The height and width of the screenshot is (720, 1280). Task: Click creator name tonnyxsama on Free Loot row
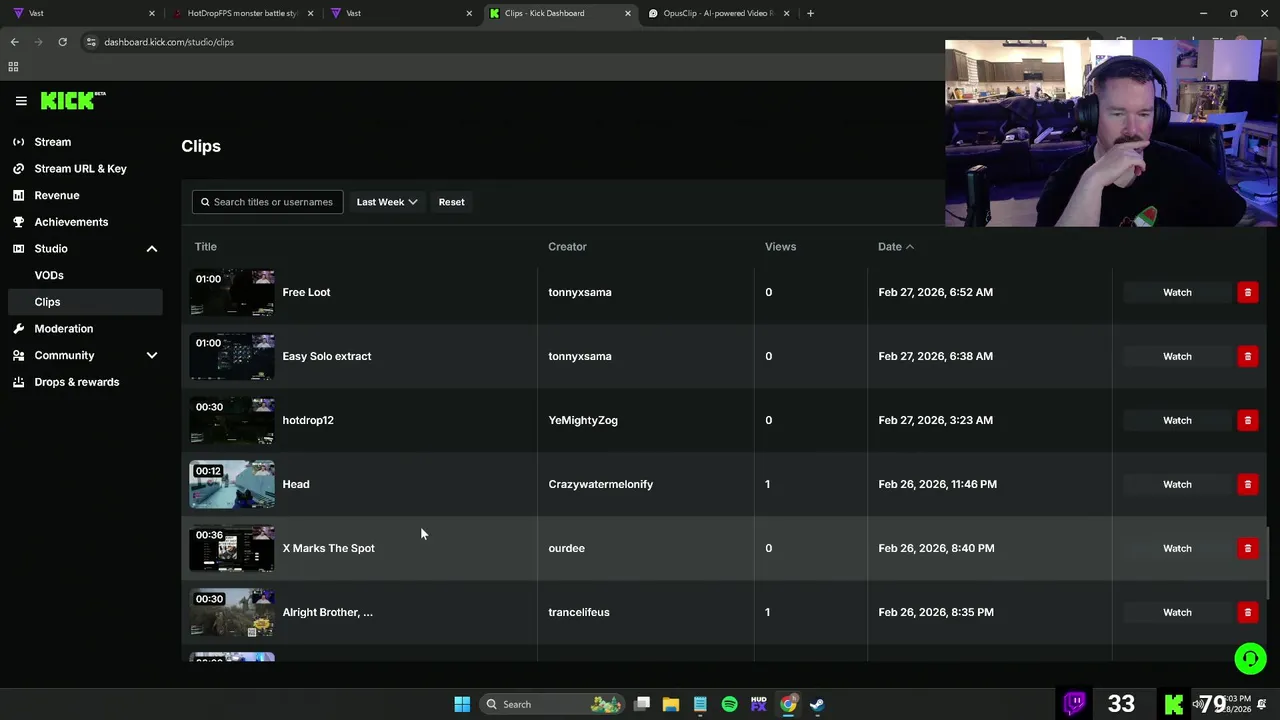coord(580,292)
